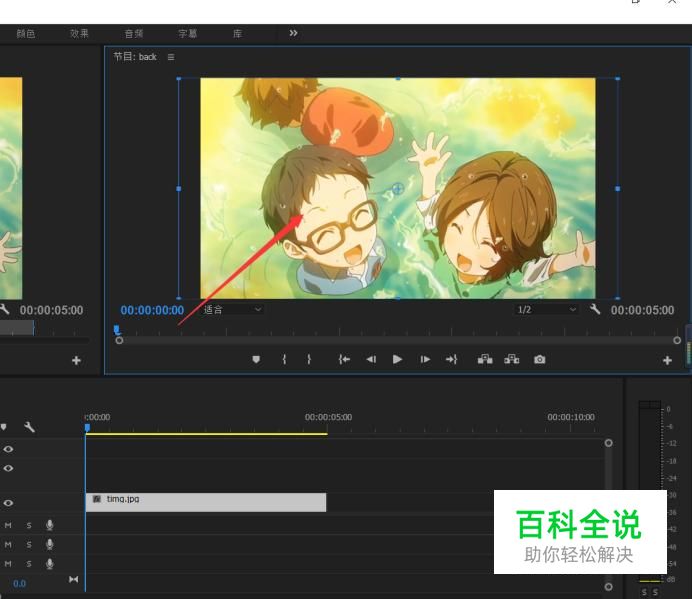Switch to the 库 workspace
Screen dimensions: 692x599
click(237, 34)
